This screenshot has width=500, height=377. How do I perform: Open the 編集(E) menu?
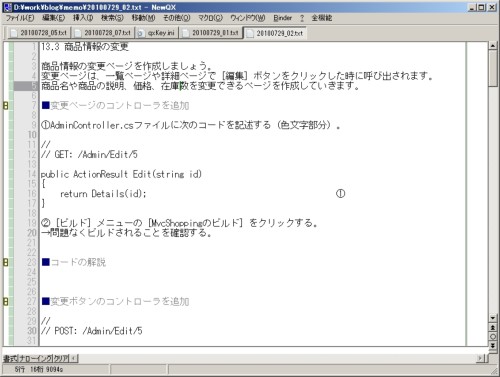tap(54, 18)
